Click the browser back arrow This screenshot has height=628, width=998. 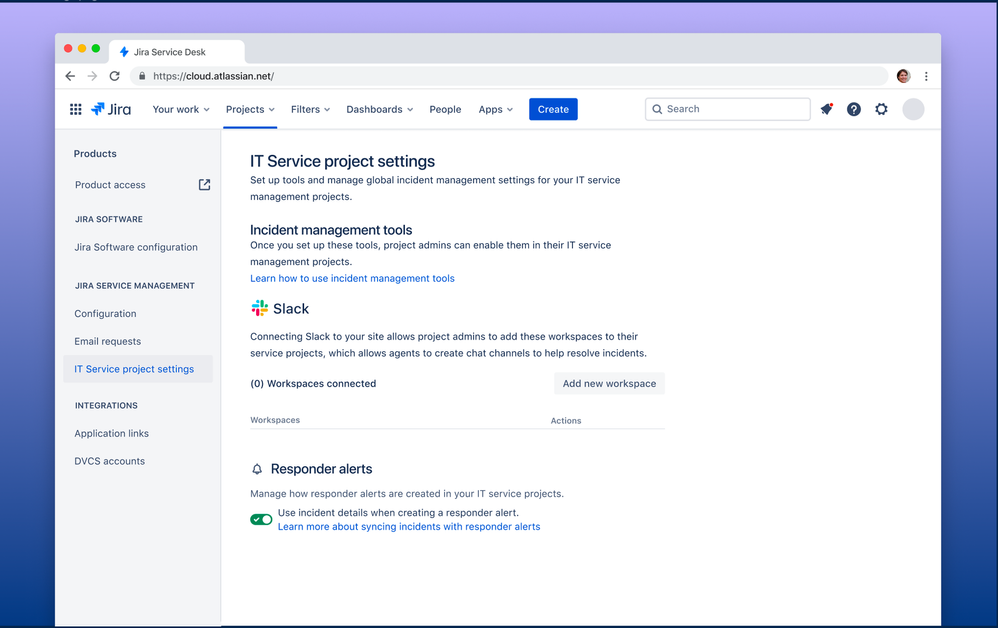[70, 76]
